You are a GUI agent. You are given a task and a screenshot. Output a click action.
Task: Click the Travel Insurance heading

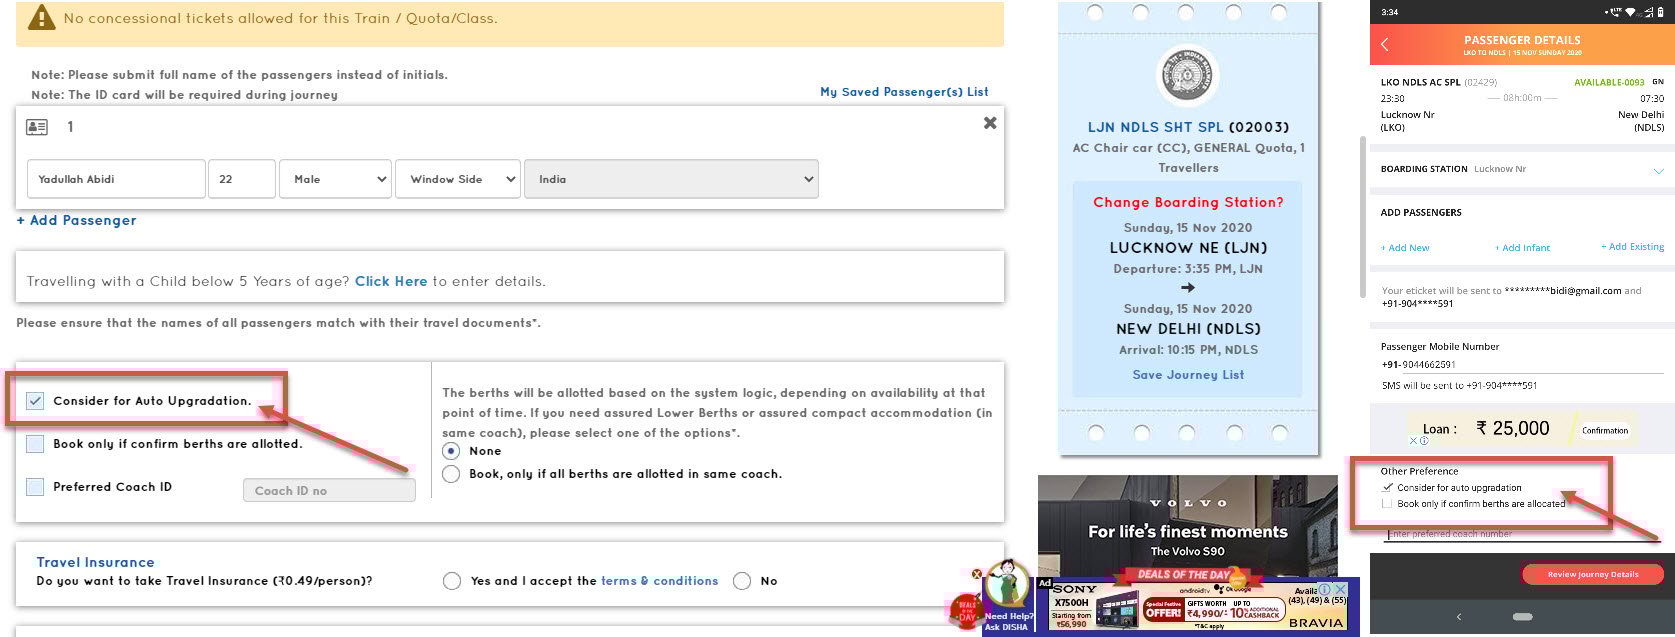point(95,562)
